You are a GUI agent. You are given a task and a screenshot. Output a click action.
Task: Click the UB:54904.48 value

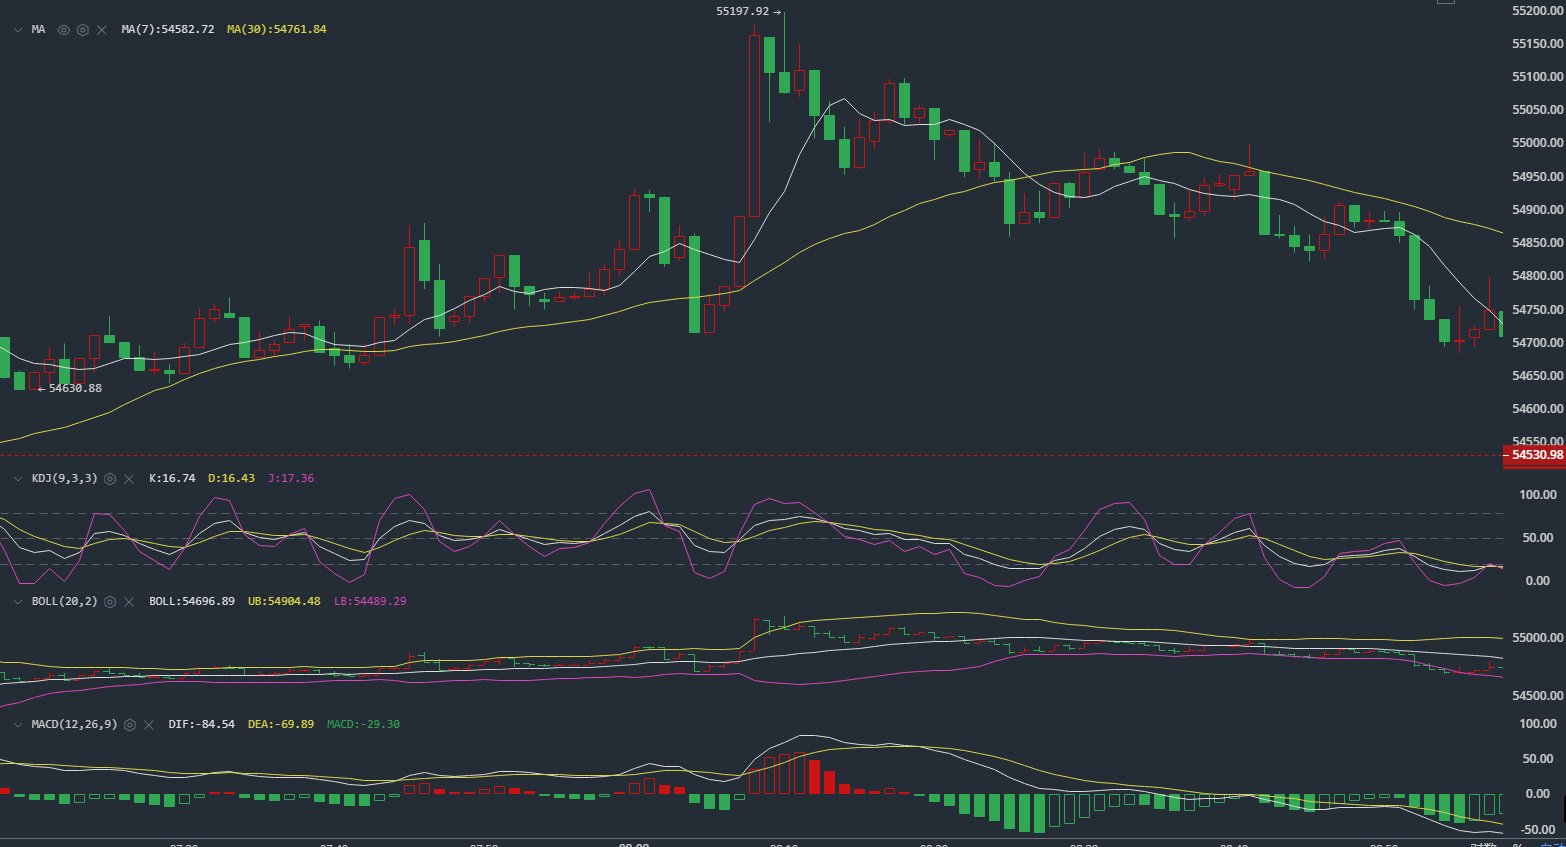coord(284,602)
